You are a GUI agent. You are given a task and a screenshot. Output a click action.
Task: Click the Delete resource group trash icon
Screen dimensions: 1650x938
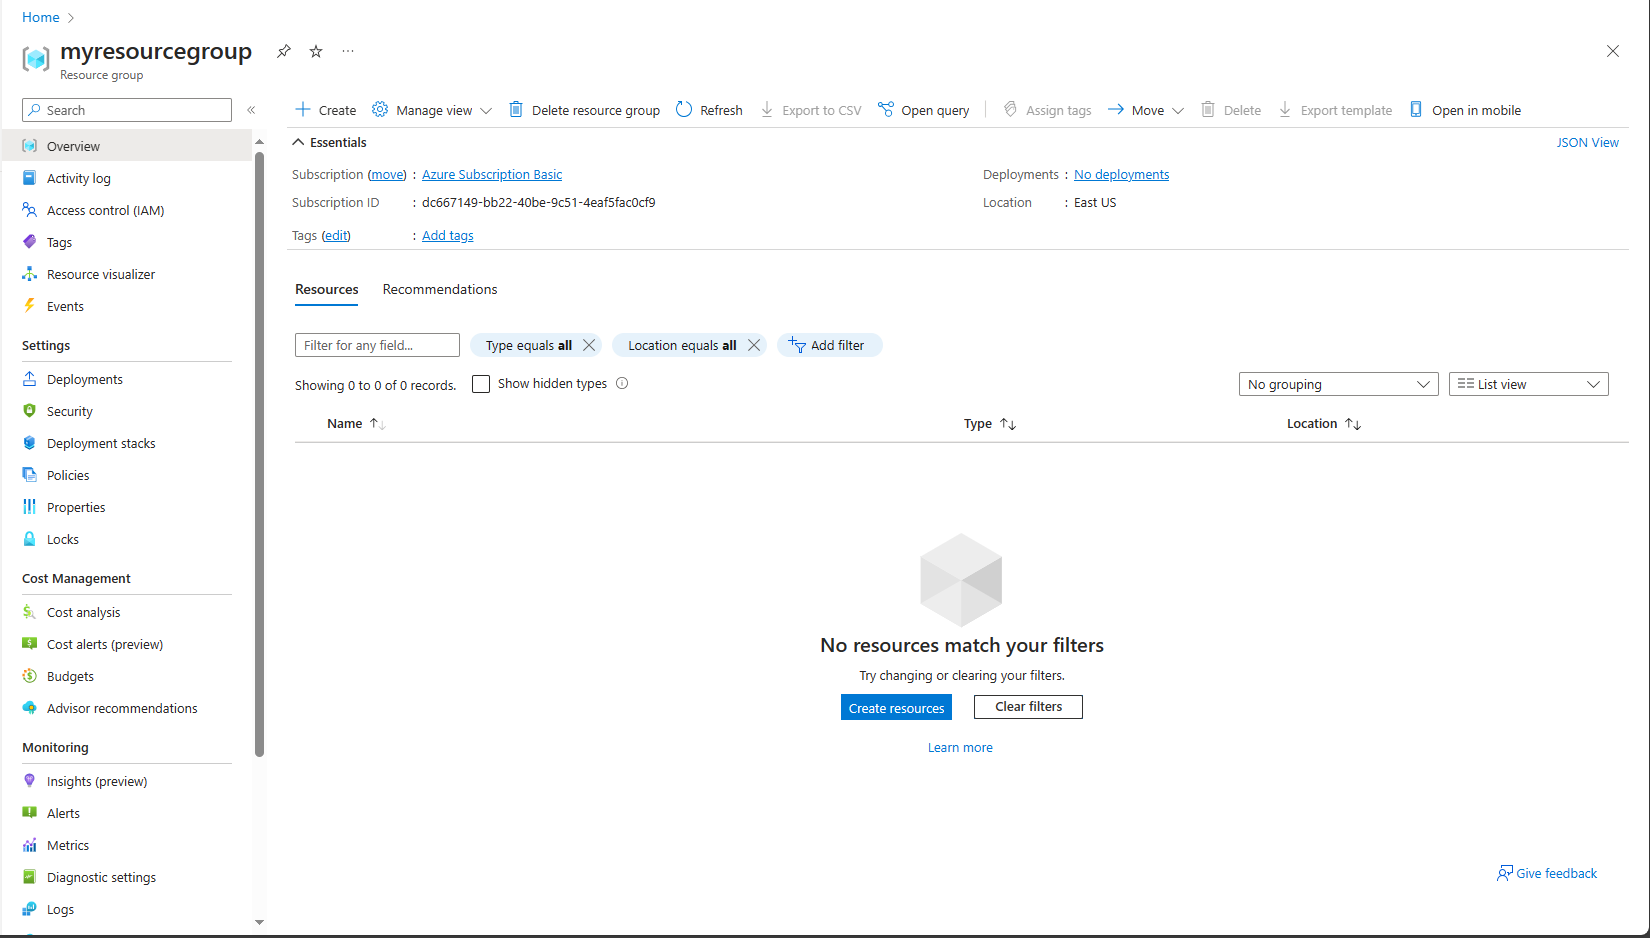pos(516,110)
